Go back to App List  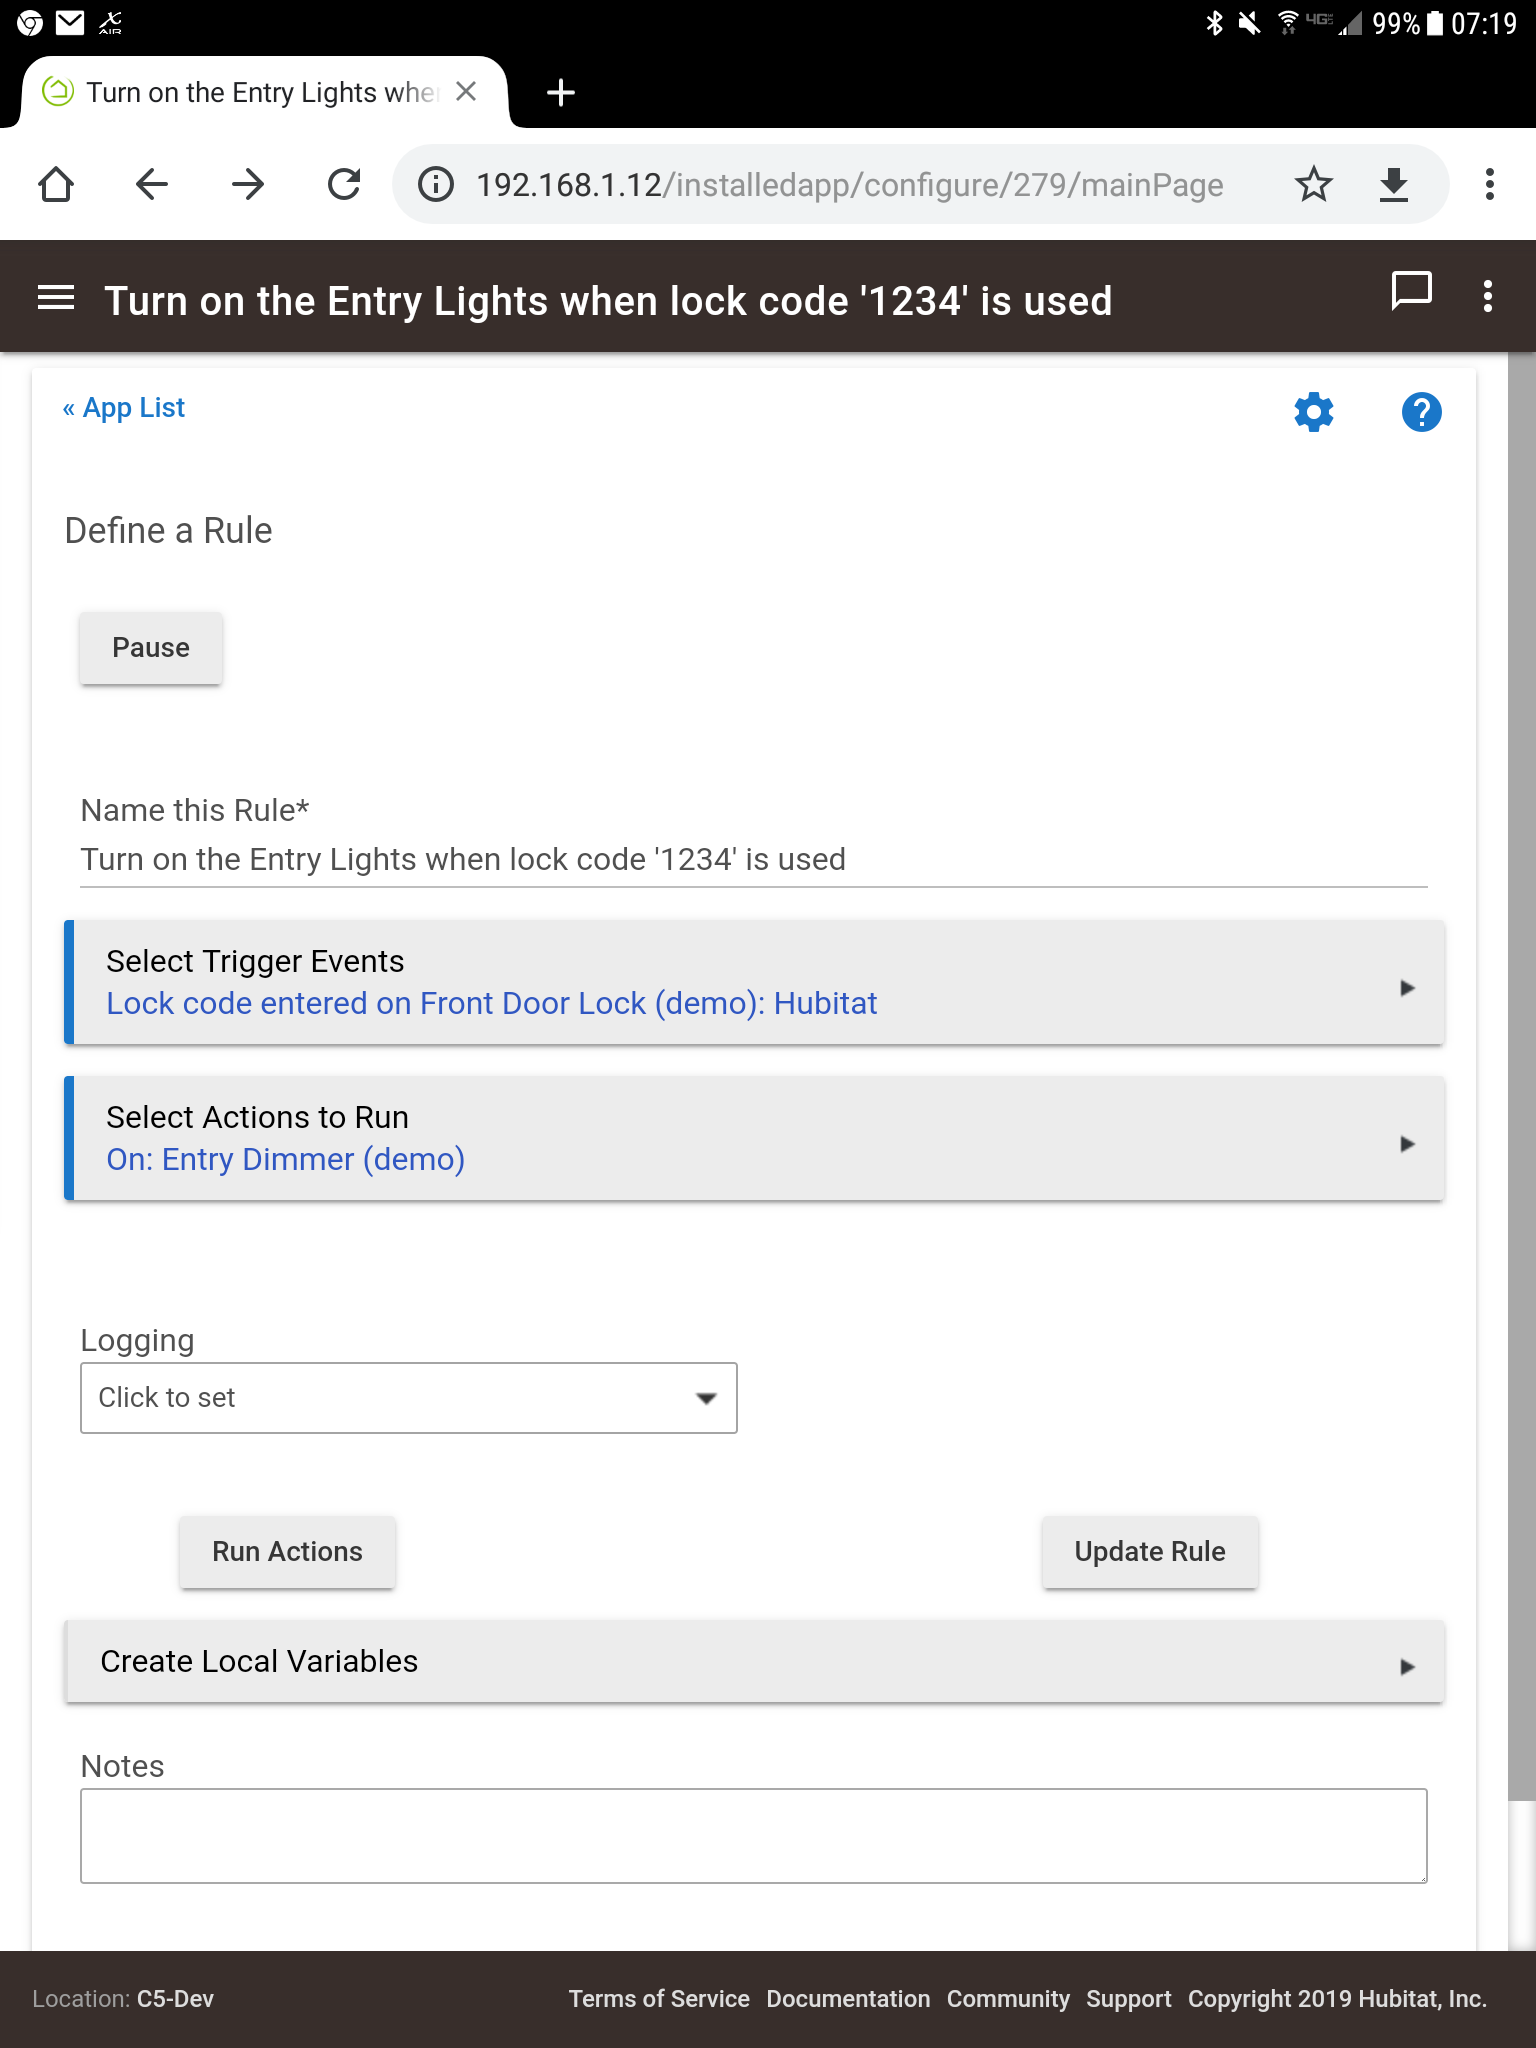[124, 408]
